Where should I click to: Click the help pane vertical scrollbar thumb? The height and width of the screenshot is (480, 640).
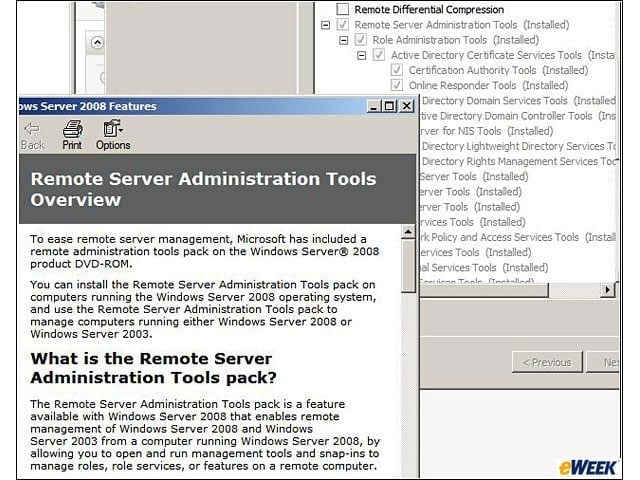pyautogui.click(x=408, y=266)
